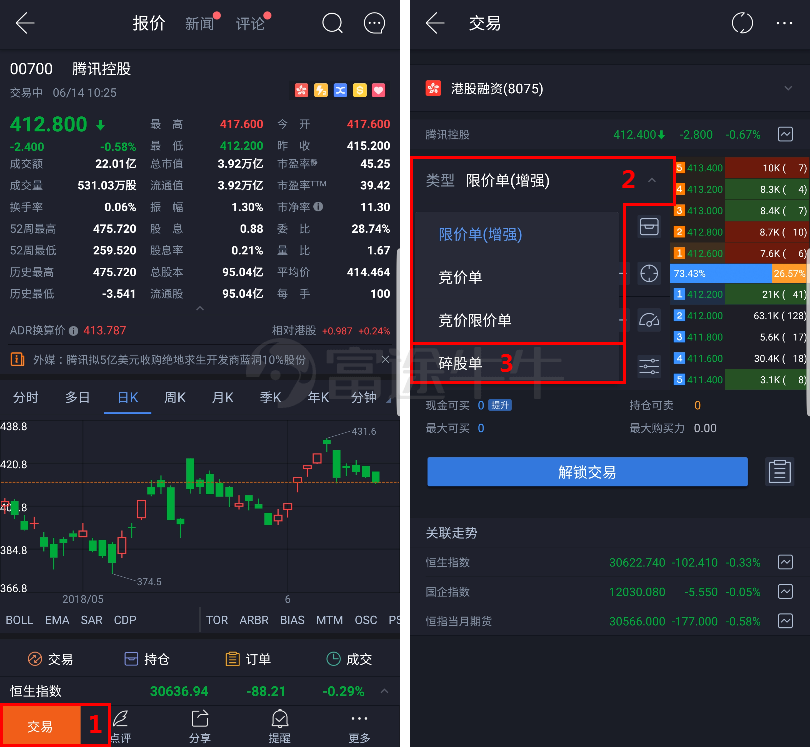Select the 多日 chart tab

coord(77,398)
